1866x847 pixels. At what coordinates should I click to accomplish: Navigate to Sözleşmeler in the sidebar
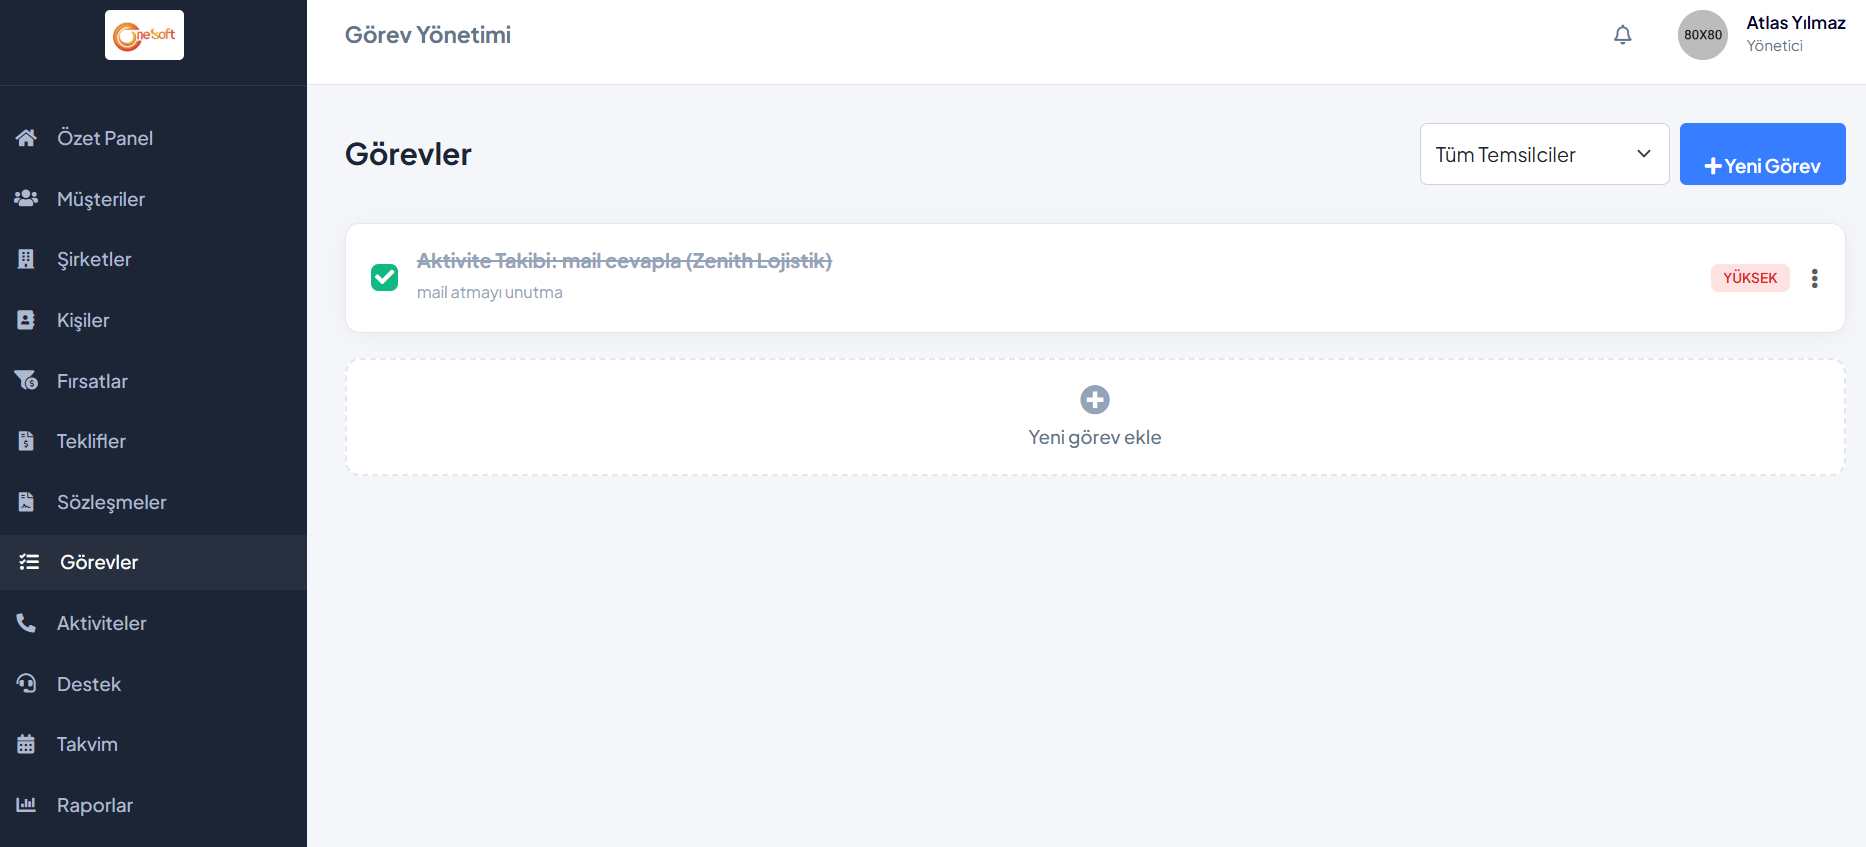click(111, 502)
